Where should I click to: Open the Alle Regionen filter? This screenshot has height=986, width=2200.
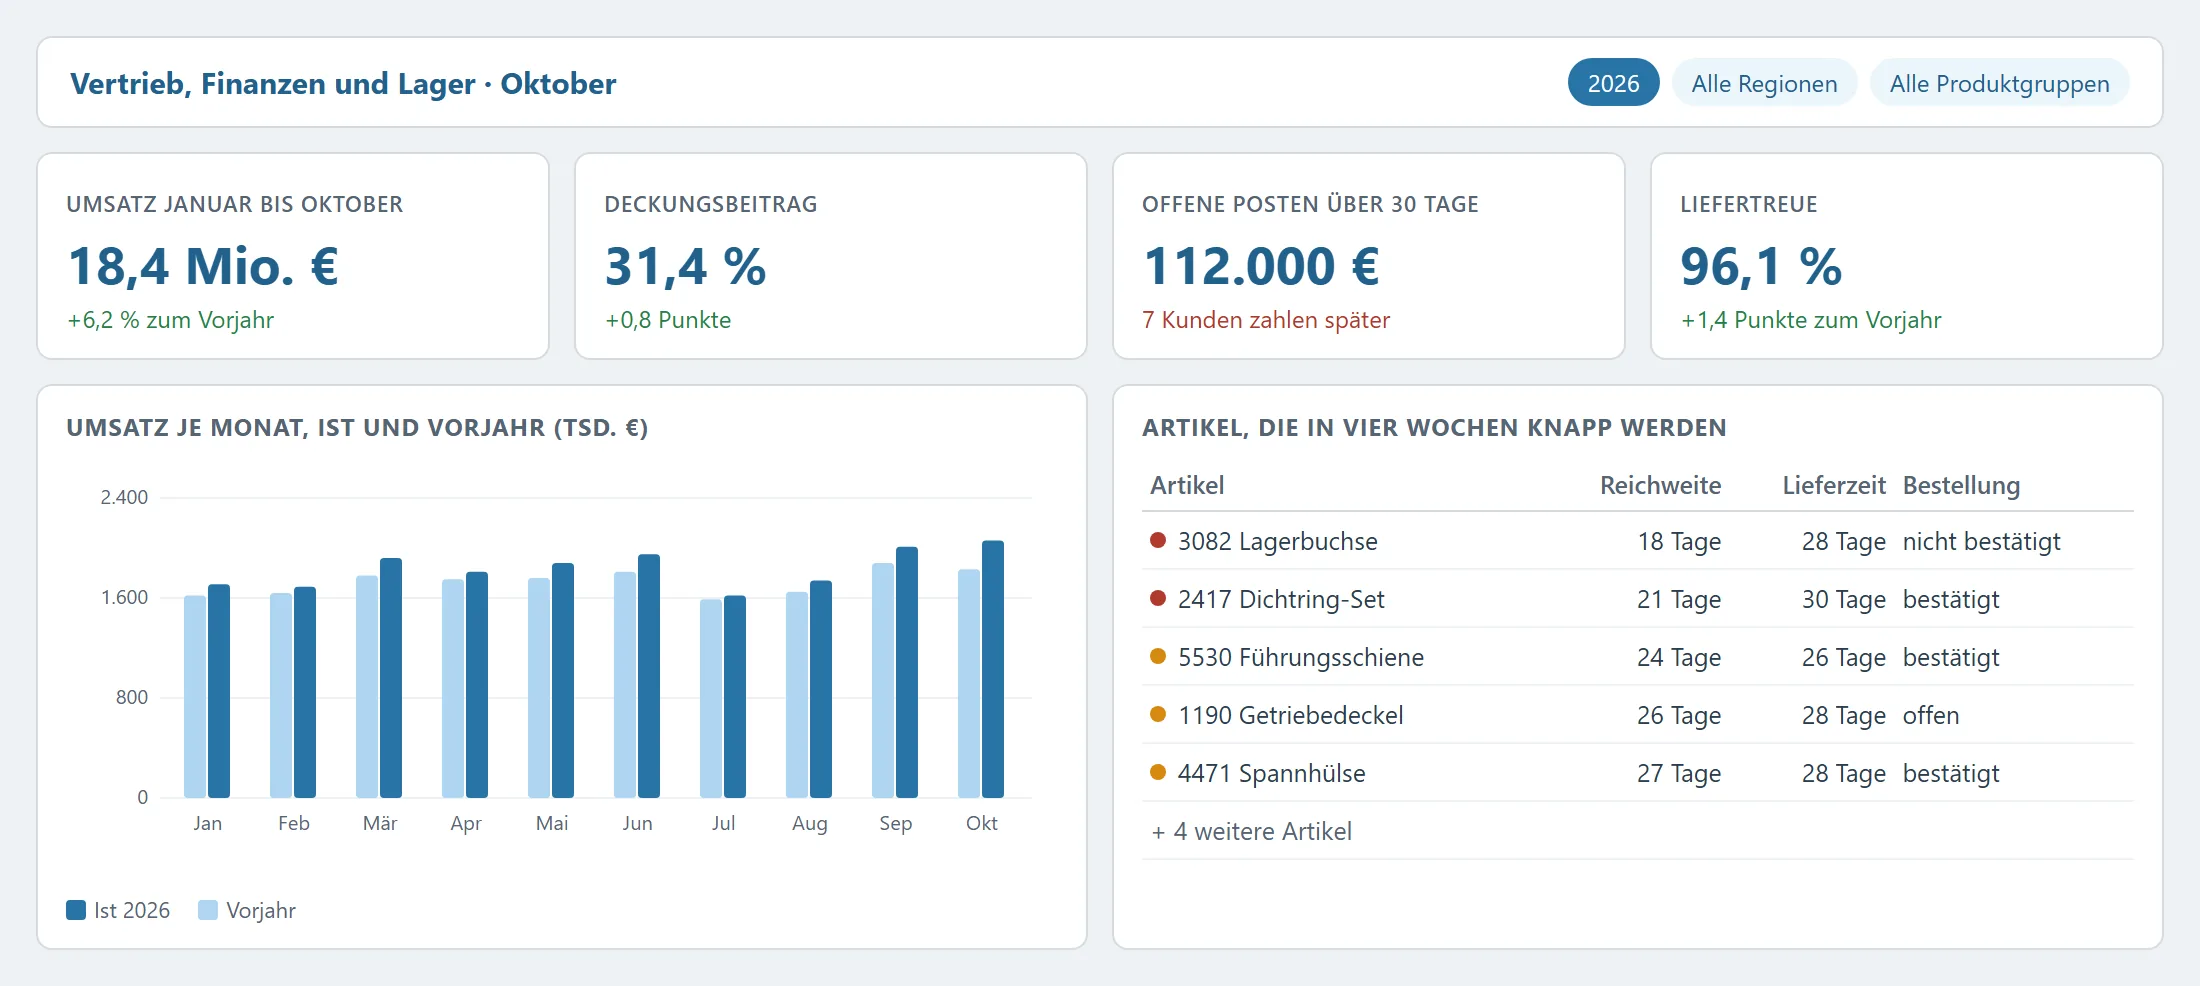(x=1764, y=83)
